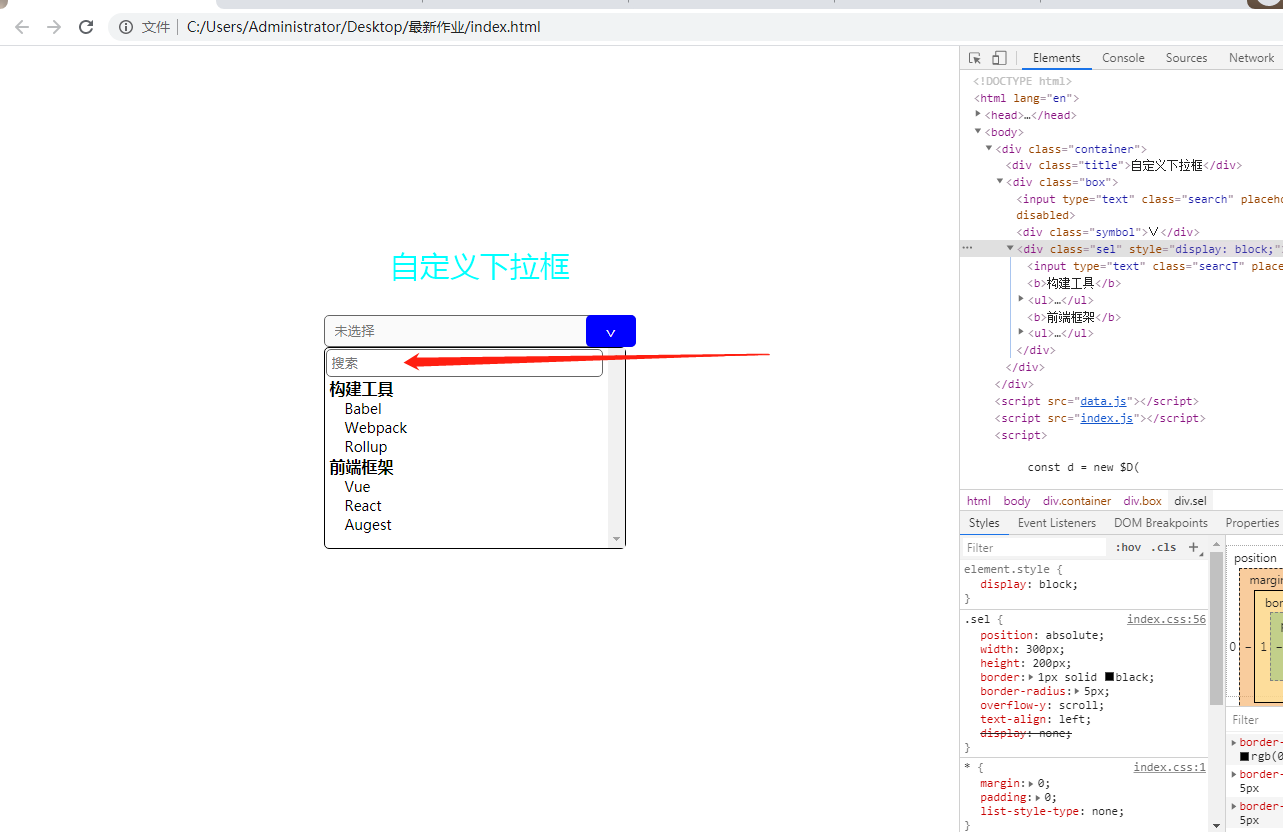This screenshot has height=832, width=1283.
Task: Click the div.box breadcrumb
Action: pyautogui.click(x=1143, y=501)
